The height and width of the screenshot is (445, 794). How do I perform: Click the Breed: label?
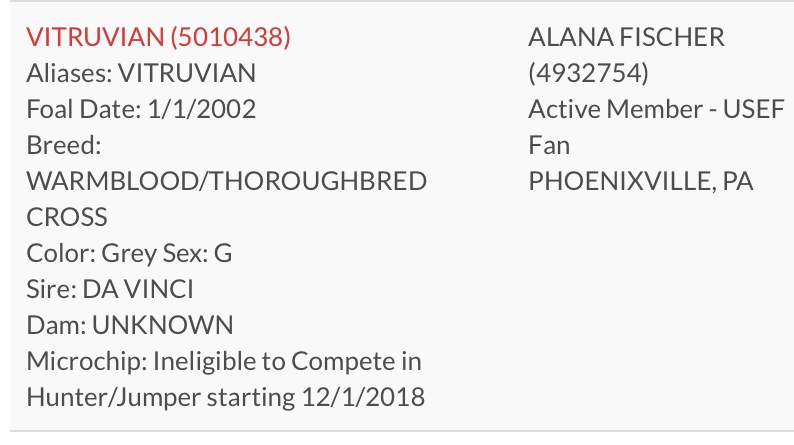point(64,145)
